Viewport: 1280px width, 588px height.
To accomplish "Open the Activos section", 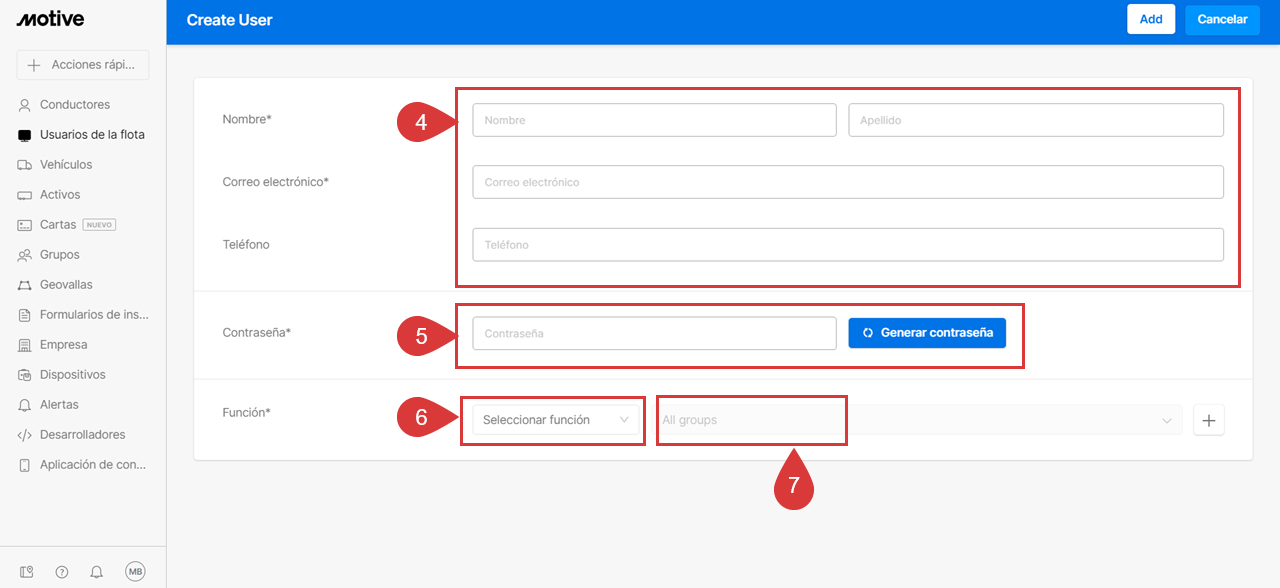I will coord(60,195).
